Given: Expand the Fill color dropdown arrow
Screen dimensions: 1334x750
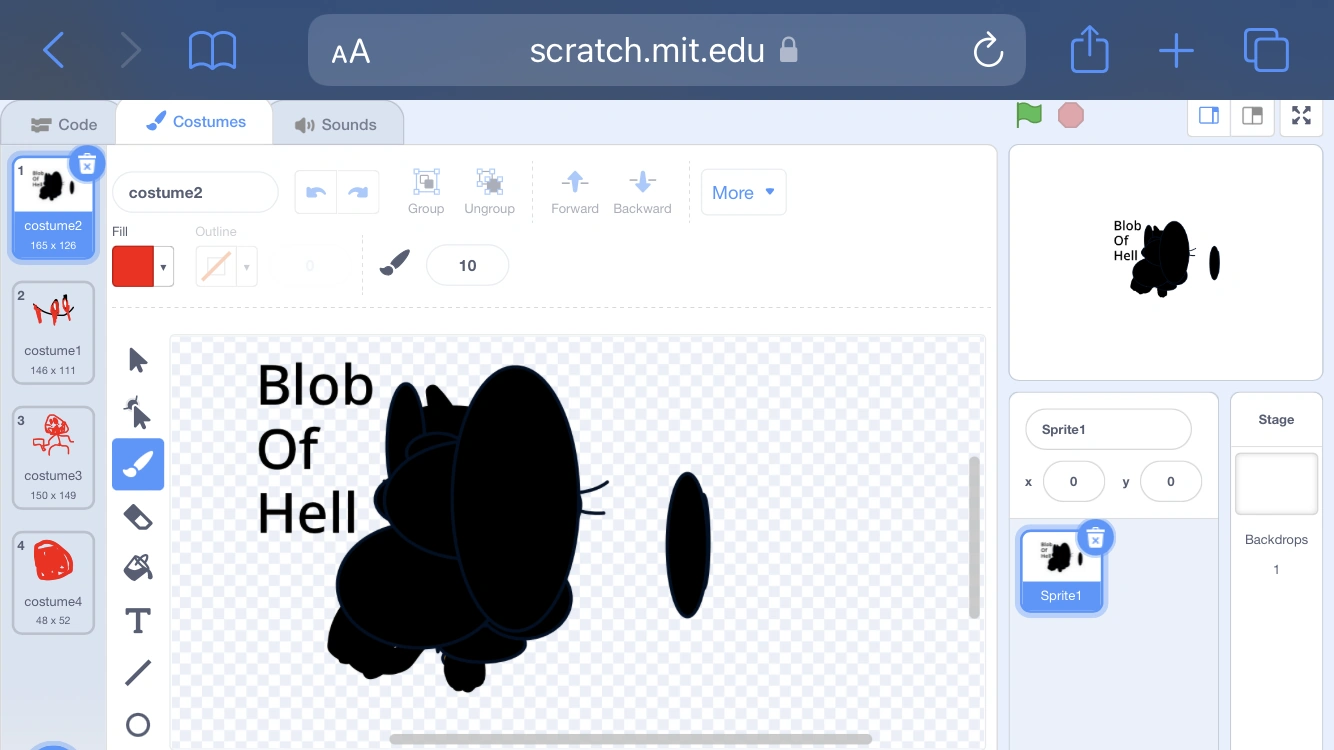Looking at the screenshot, I should pos(164,267).
